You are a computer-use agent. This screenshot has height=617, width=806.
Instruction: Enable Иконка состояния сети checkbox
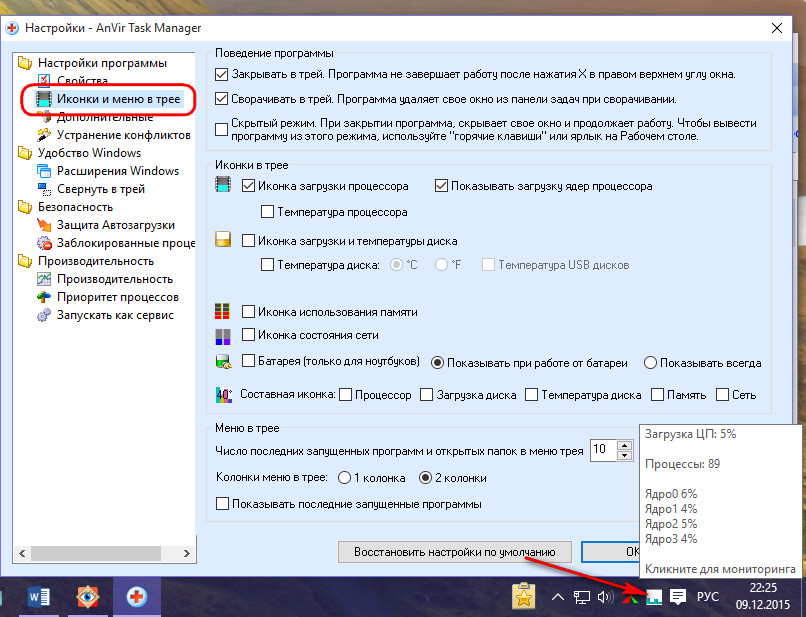pos(248,335)
